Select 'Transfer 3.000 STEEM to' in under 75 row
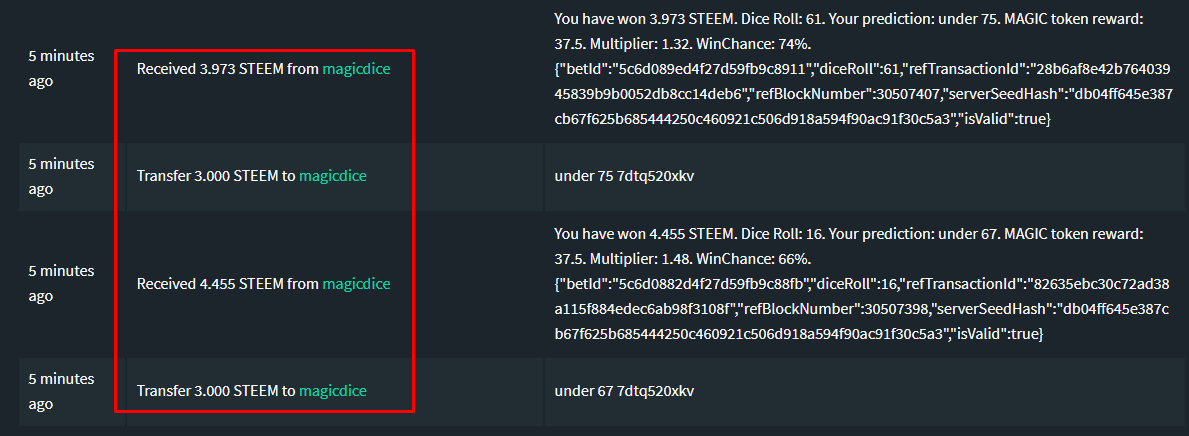1189x436 pixels. pos(216,176)
